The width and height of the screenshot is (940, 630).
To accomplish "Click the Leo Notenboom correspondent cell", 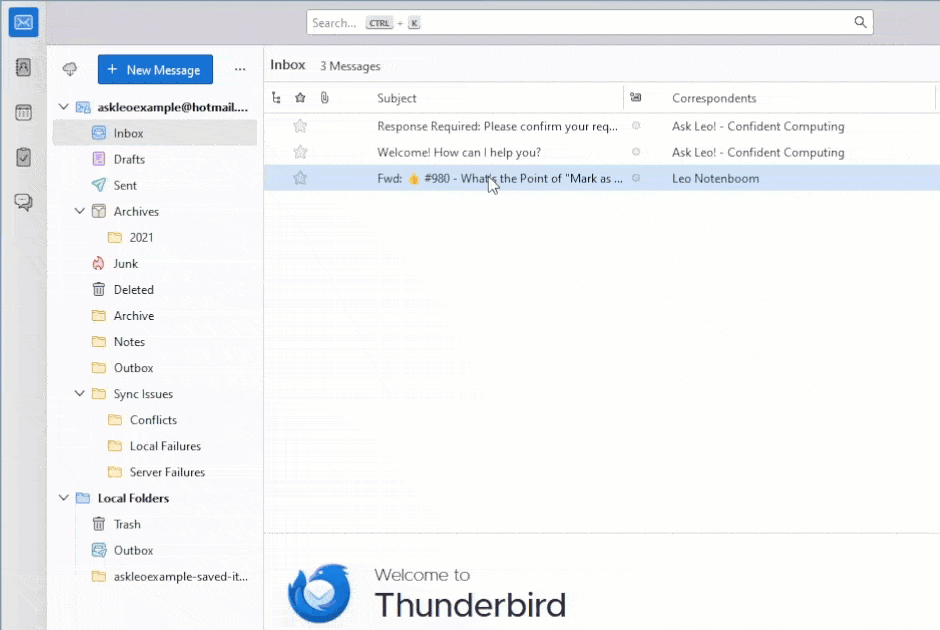I will (715, 179).
